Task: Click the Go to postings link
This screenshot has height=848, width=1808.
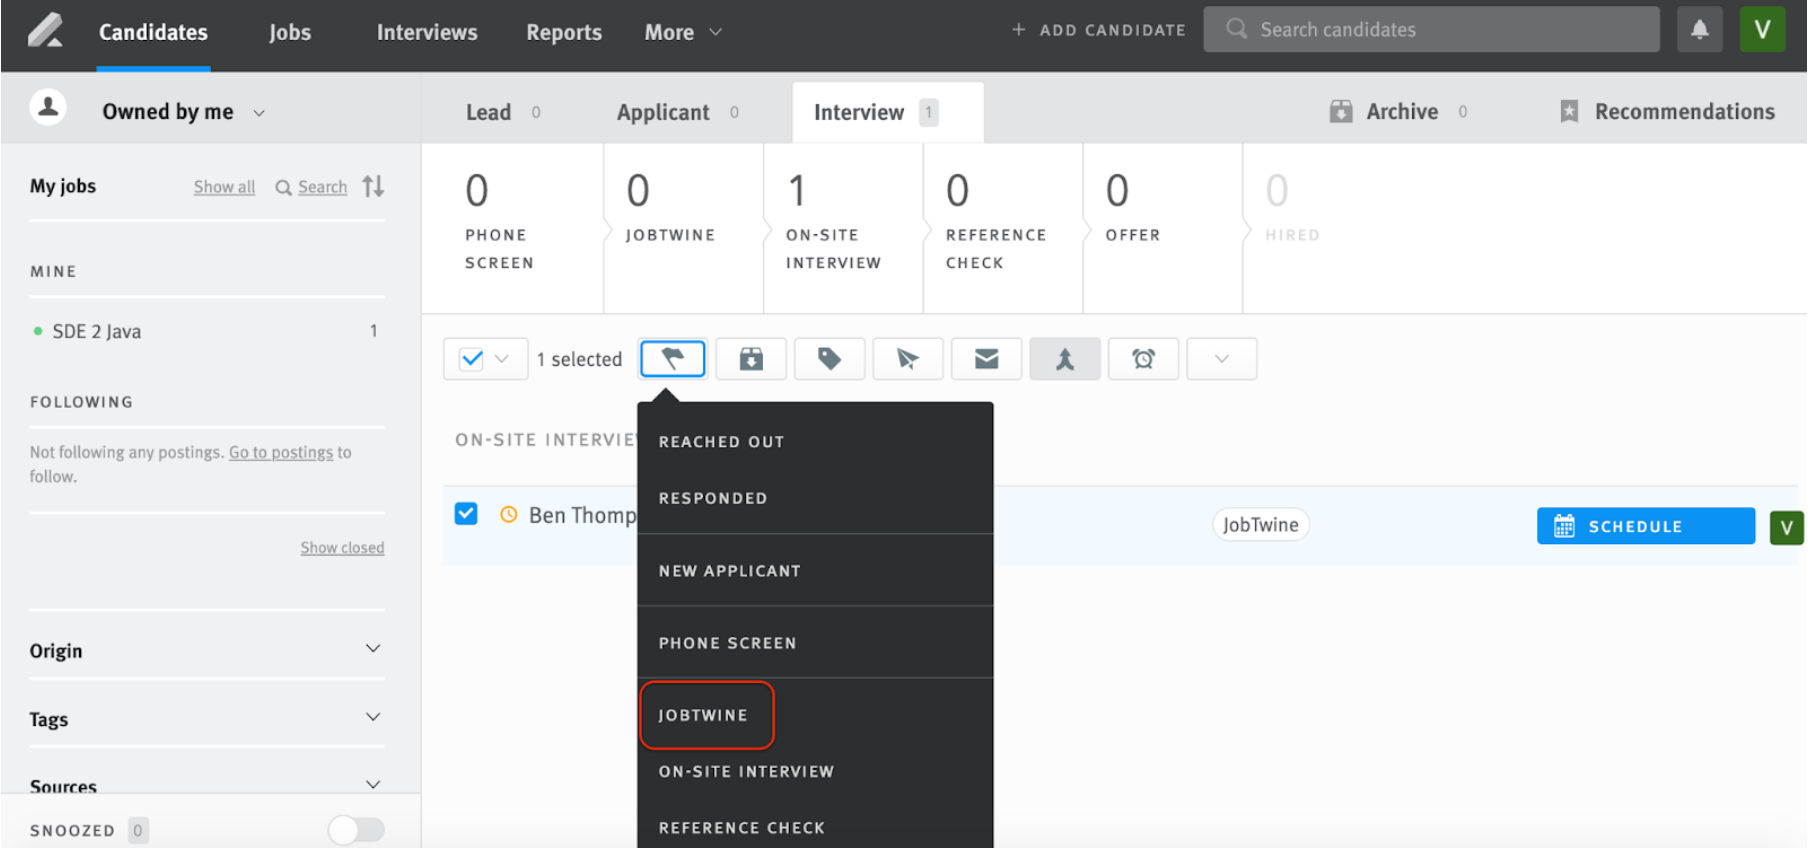Action: 281,452
